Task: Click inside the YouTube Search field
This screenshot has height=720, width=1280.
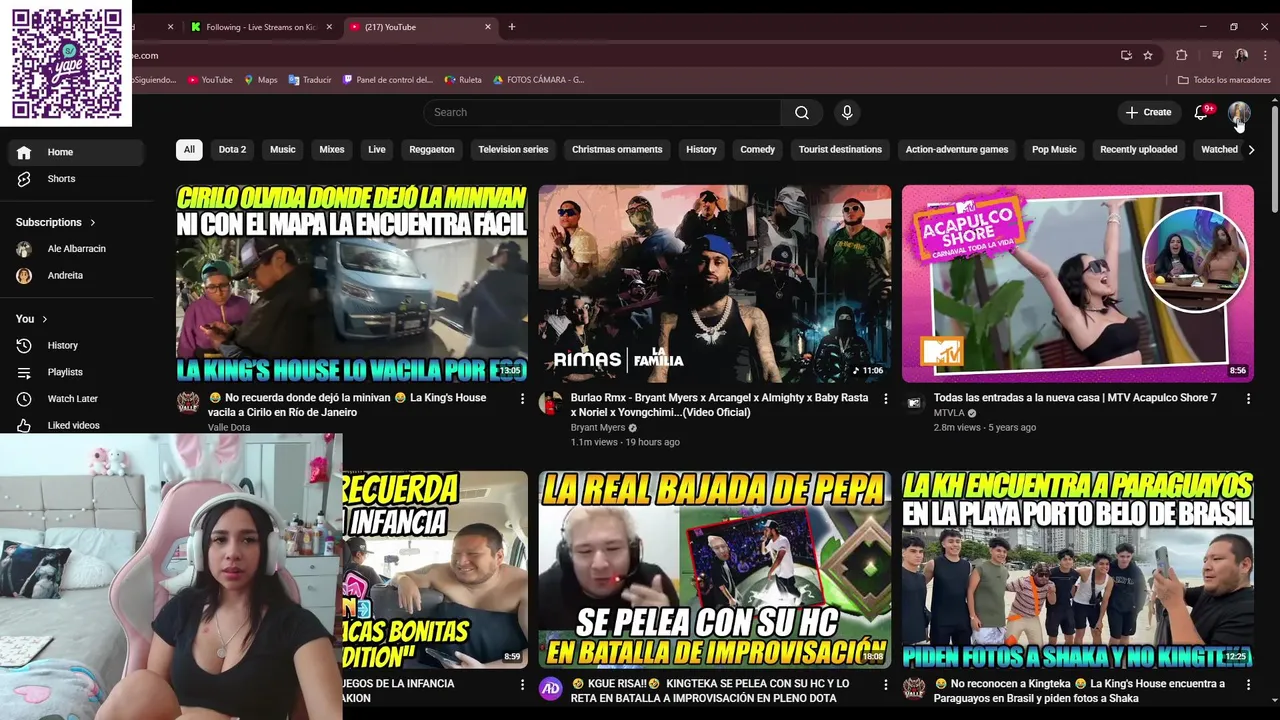Action: coord(603,113)
